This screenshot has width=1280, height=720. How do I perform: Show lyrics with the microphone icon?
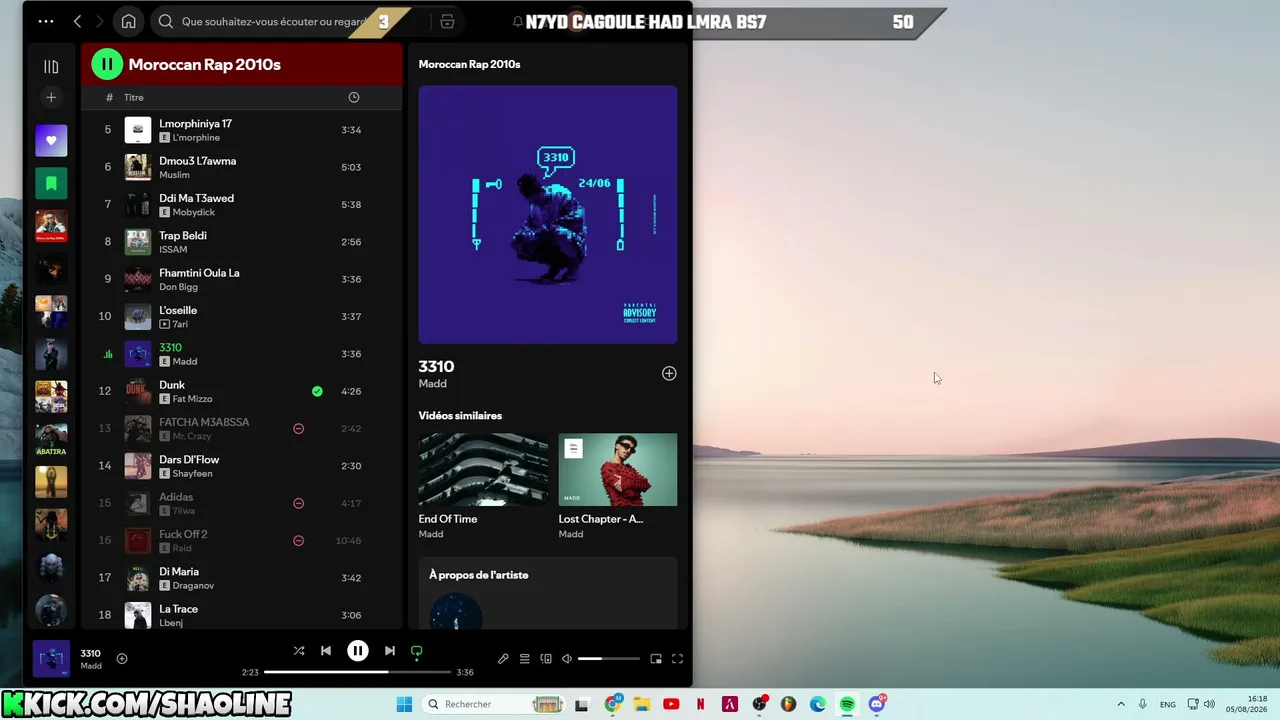pos(503,659)
